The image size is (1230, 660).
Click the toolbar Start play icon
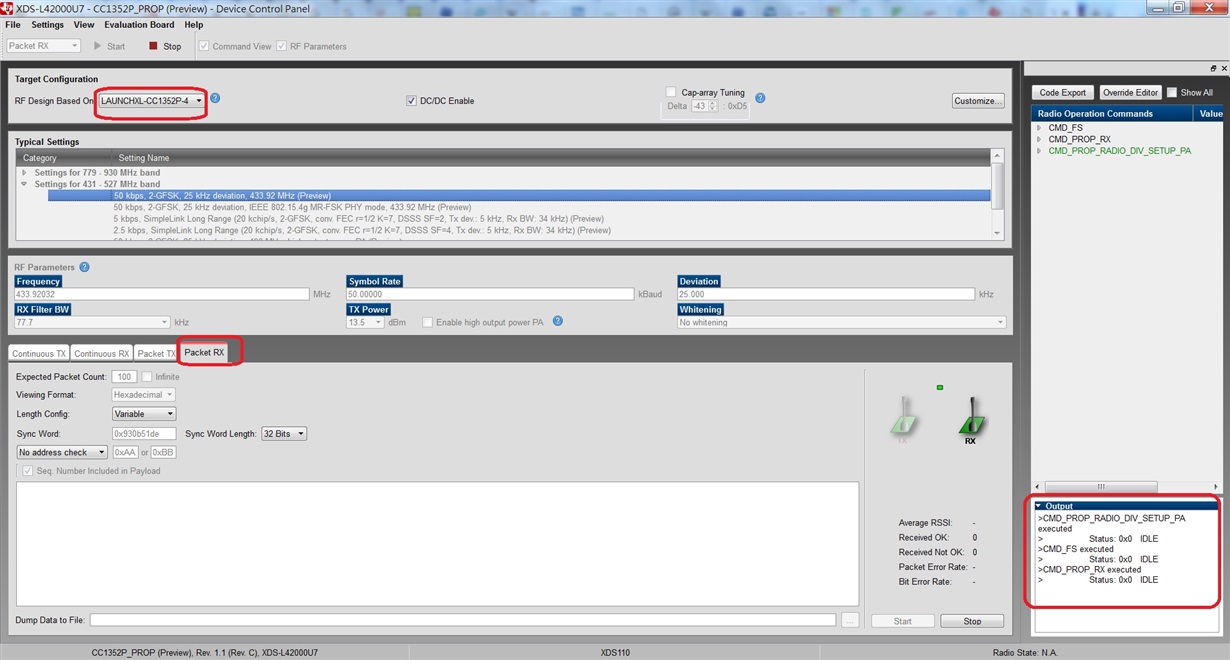coord(98,46)
